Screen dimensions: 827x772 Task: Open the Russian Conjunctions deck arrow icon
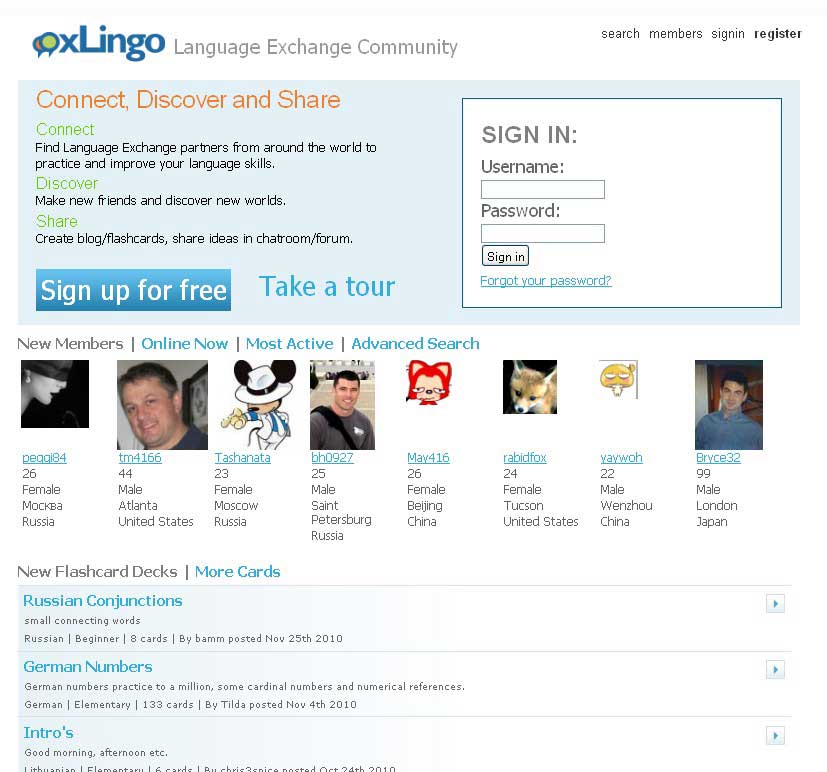click(775, 603)
